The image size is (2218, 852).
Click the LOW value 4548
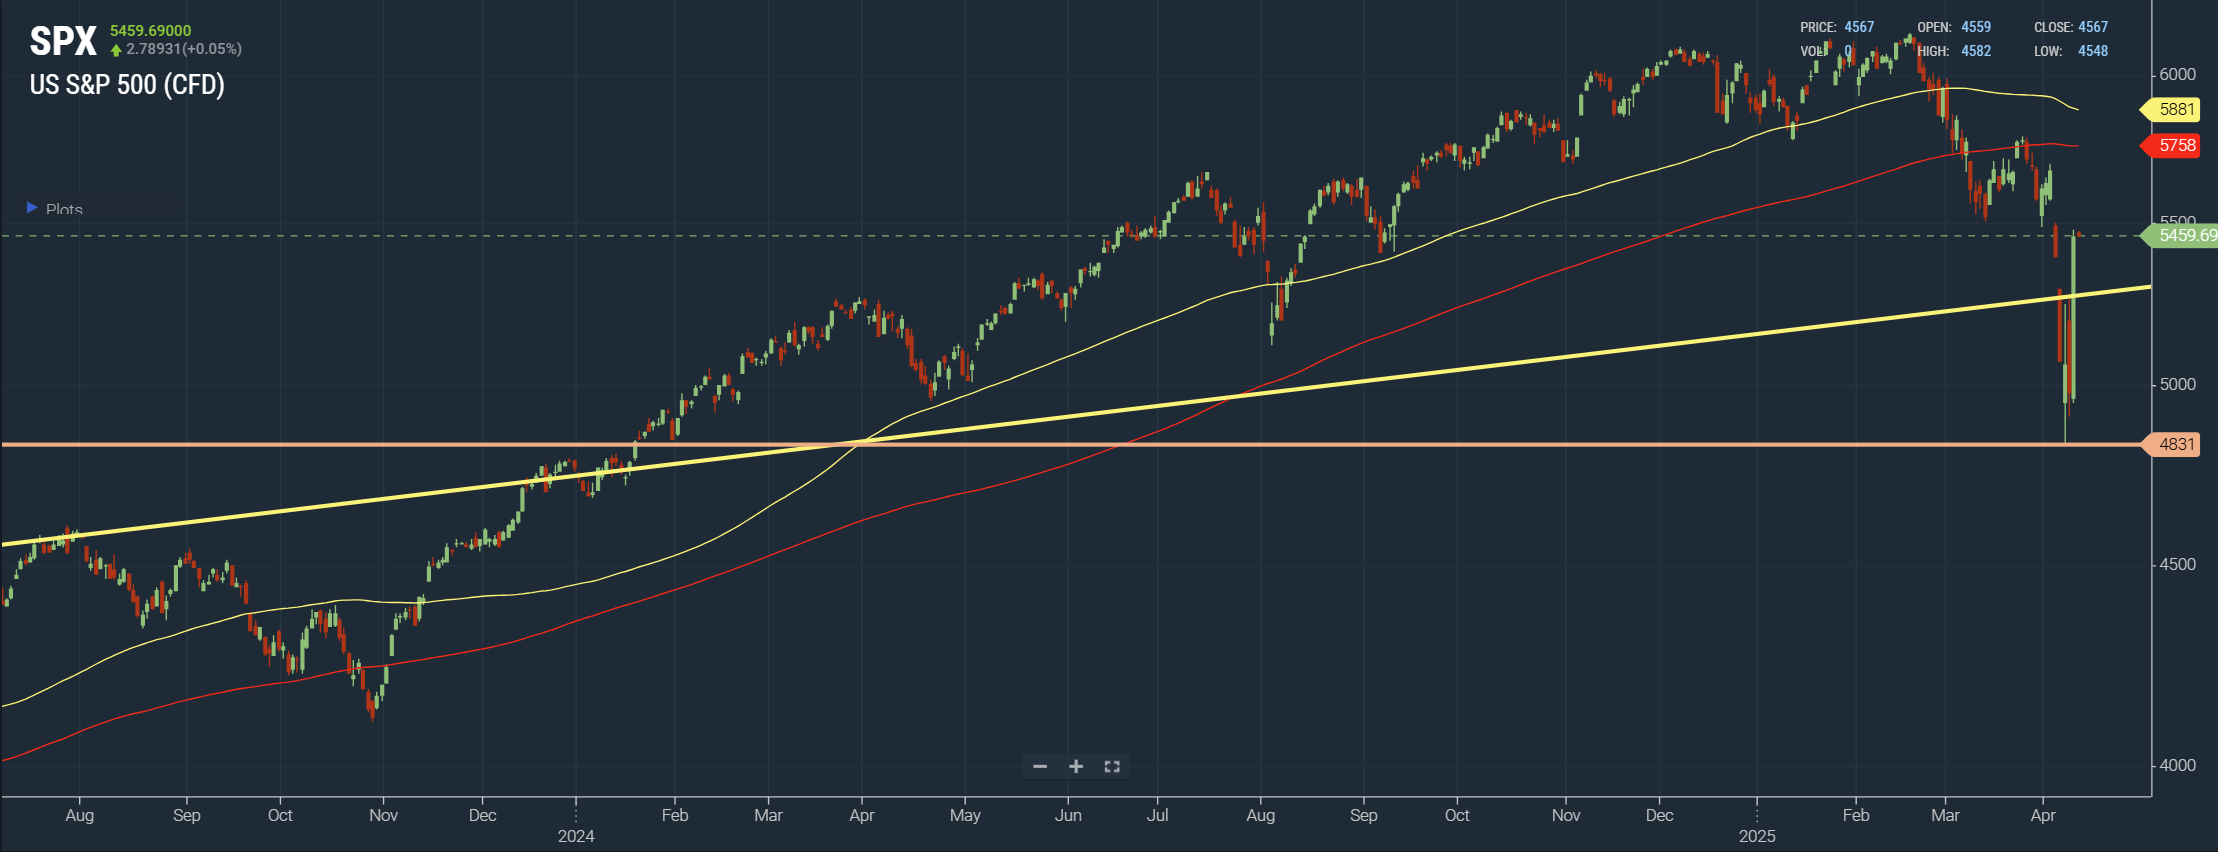coord(2093,51)
